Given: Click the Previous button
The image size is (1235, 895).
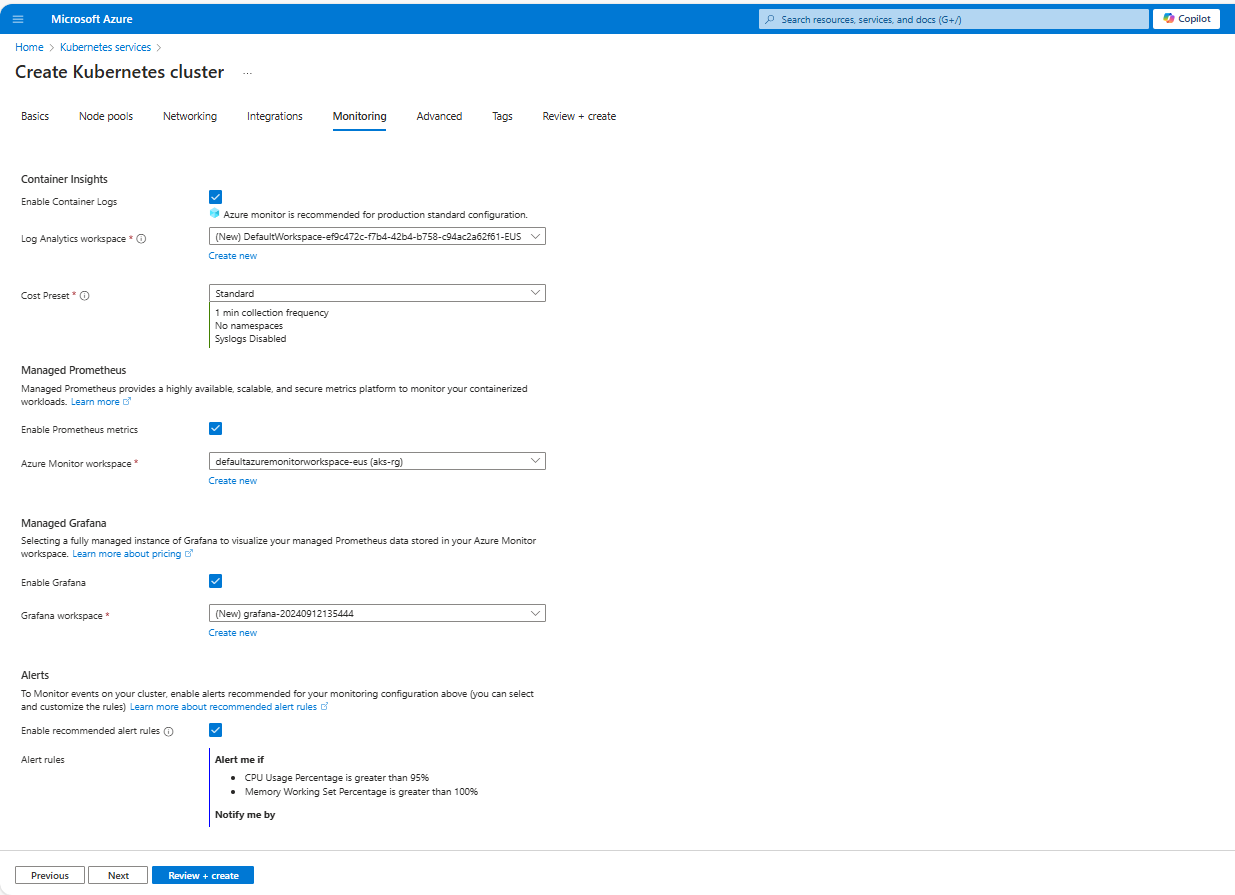Looking at the screenshot, I should (x=50, y=875).
